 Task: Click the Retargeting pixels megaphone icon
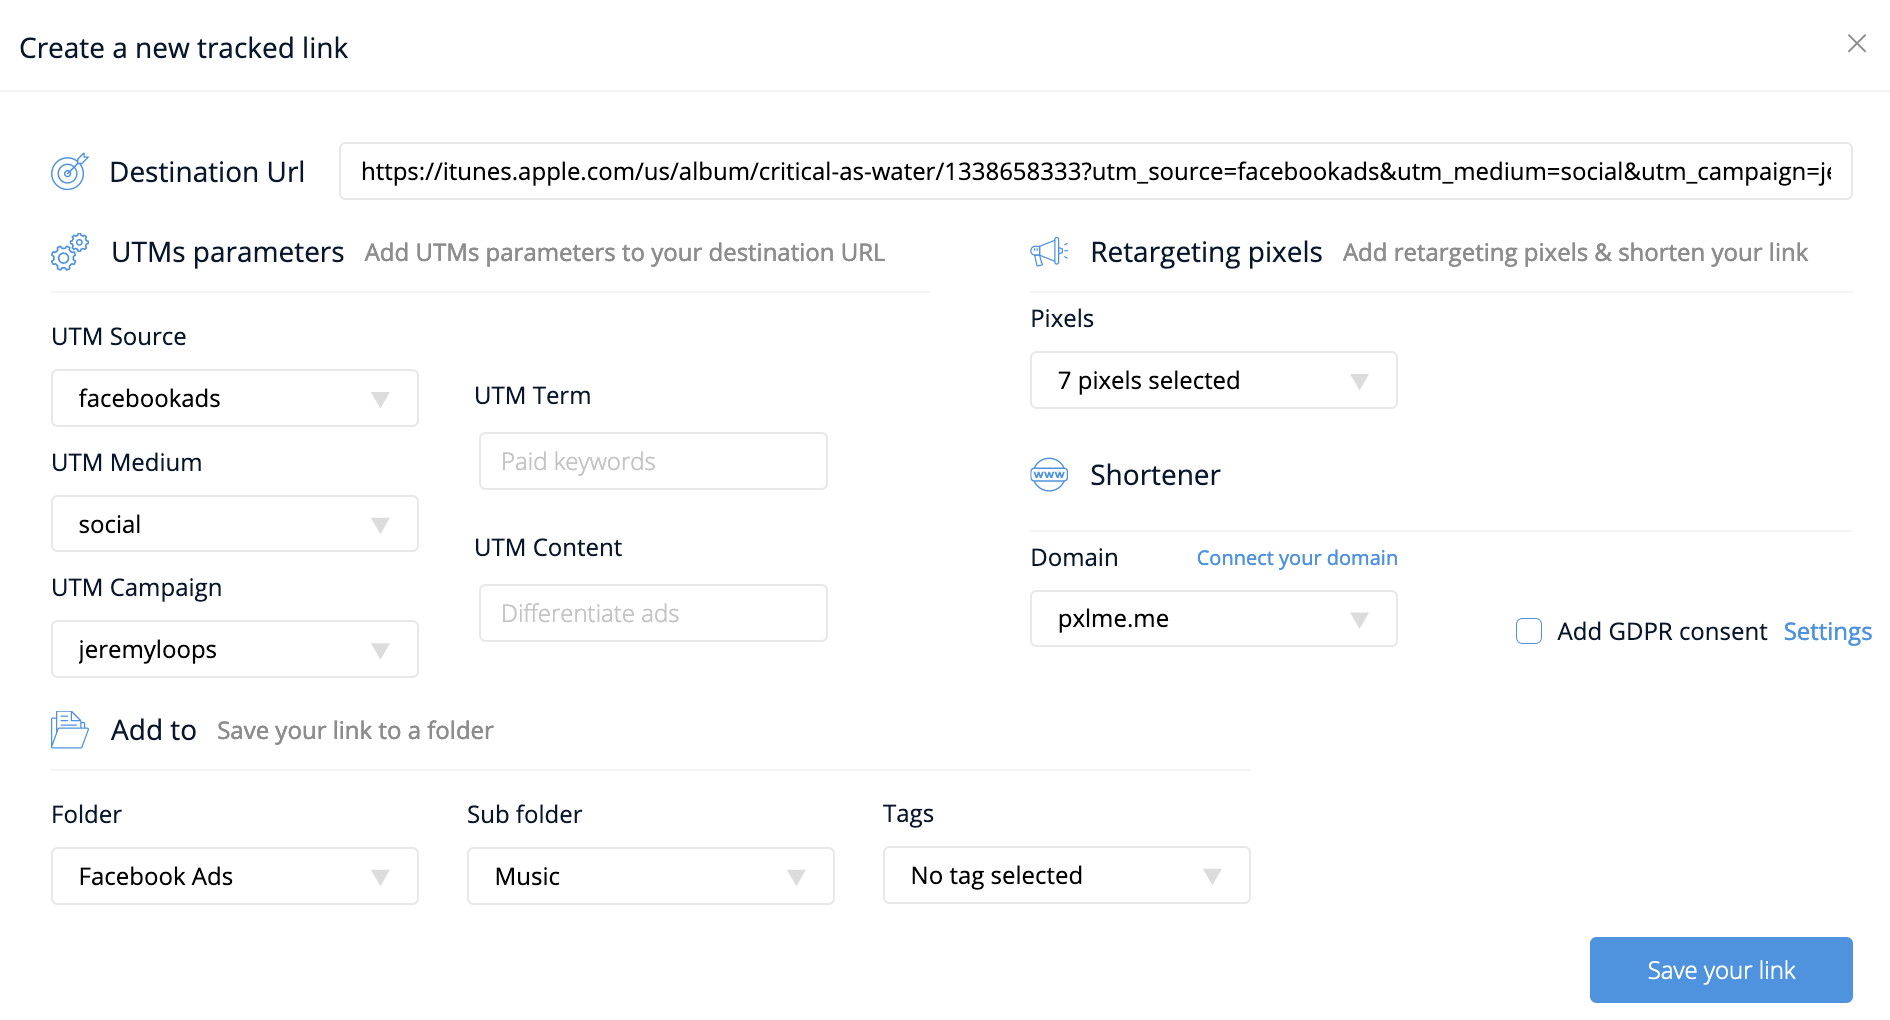(1049, 252)
